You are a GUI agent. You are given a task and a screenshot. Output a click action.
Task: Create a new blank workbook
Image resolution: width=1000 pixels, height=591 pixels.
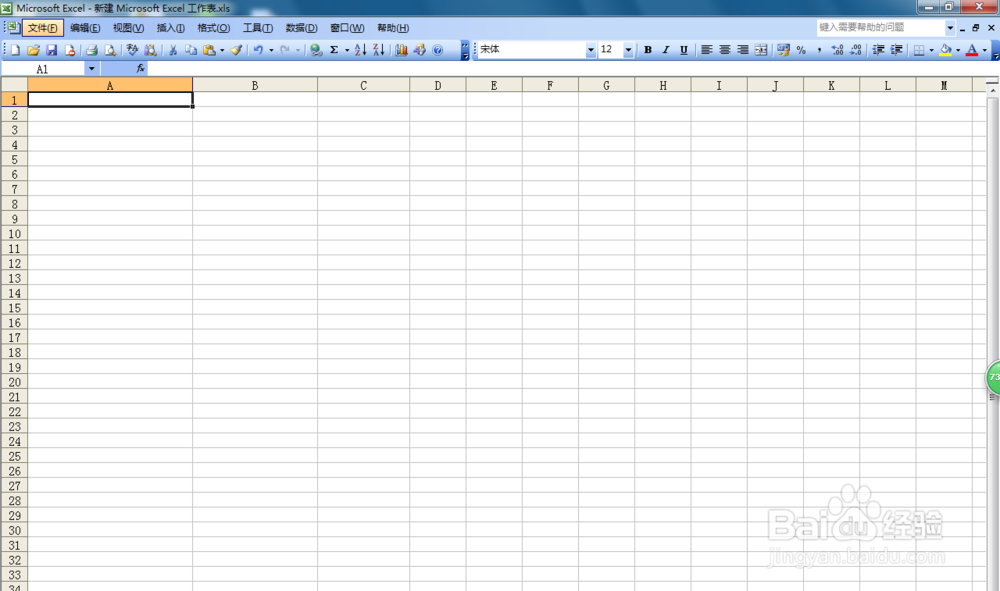15,50
